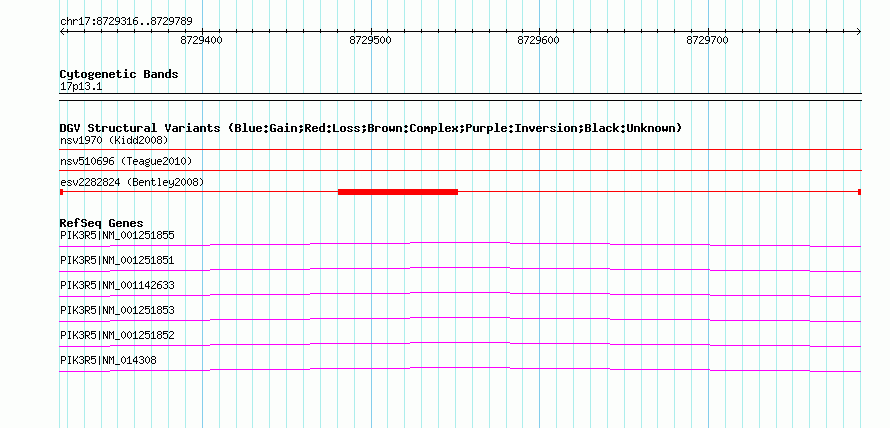Open transcript PIK3R5|NM_001251853
The height and width of the screenshot is (428, 890).
tap(117, 310)
